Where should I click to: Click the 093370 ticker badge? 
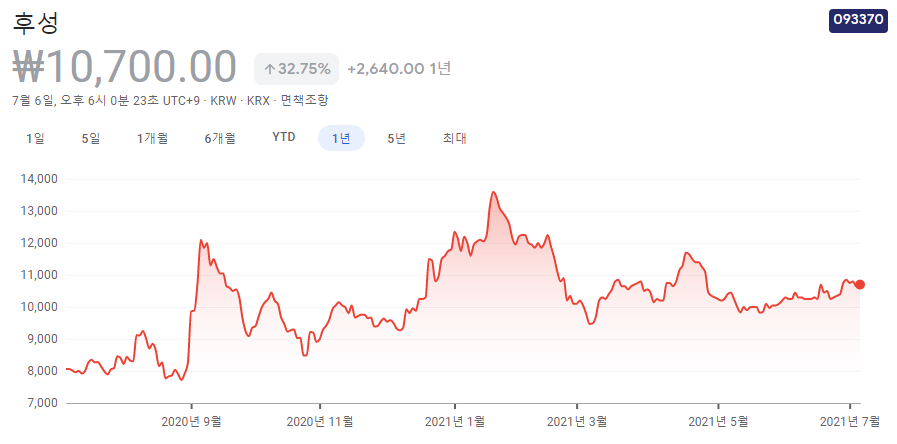coord(858,21)
